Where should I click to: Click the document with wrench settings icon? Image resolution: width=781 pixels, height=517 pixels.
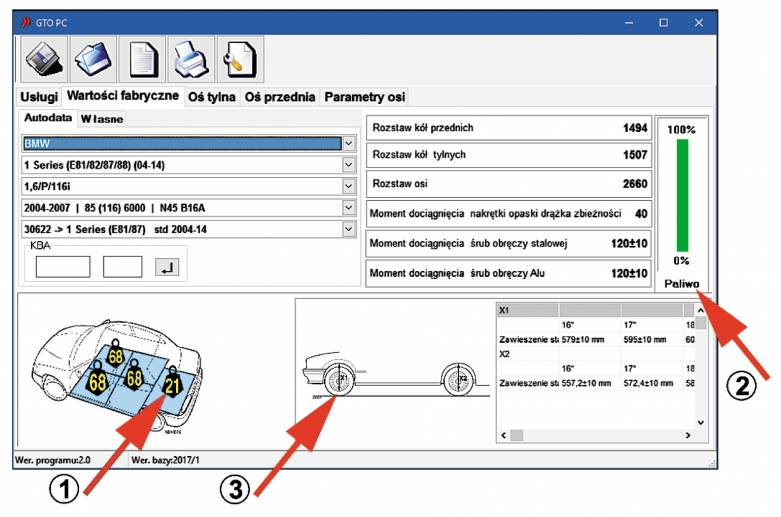tap(240, 59)
